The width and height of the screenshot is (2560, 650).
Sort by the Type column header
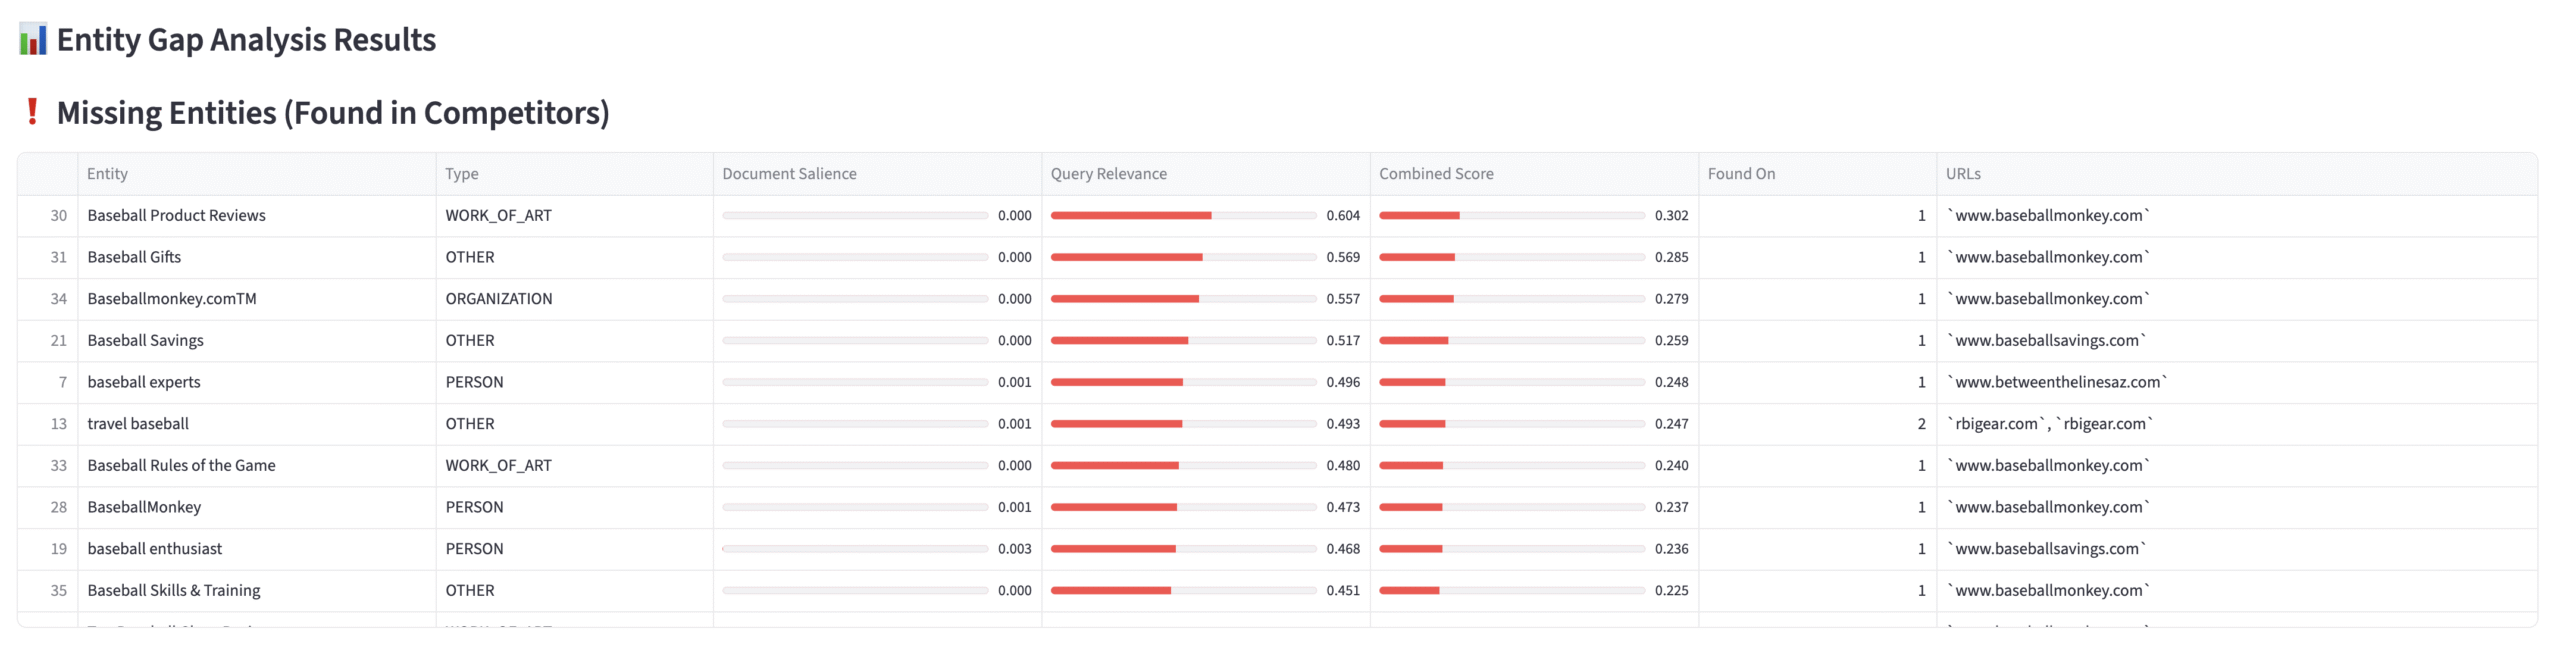point(462,174)
